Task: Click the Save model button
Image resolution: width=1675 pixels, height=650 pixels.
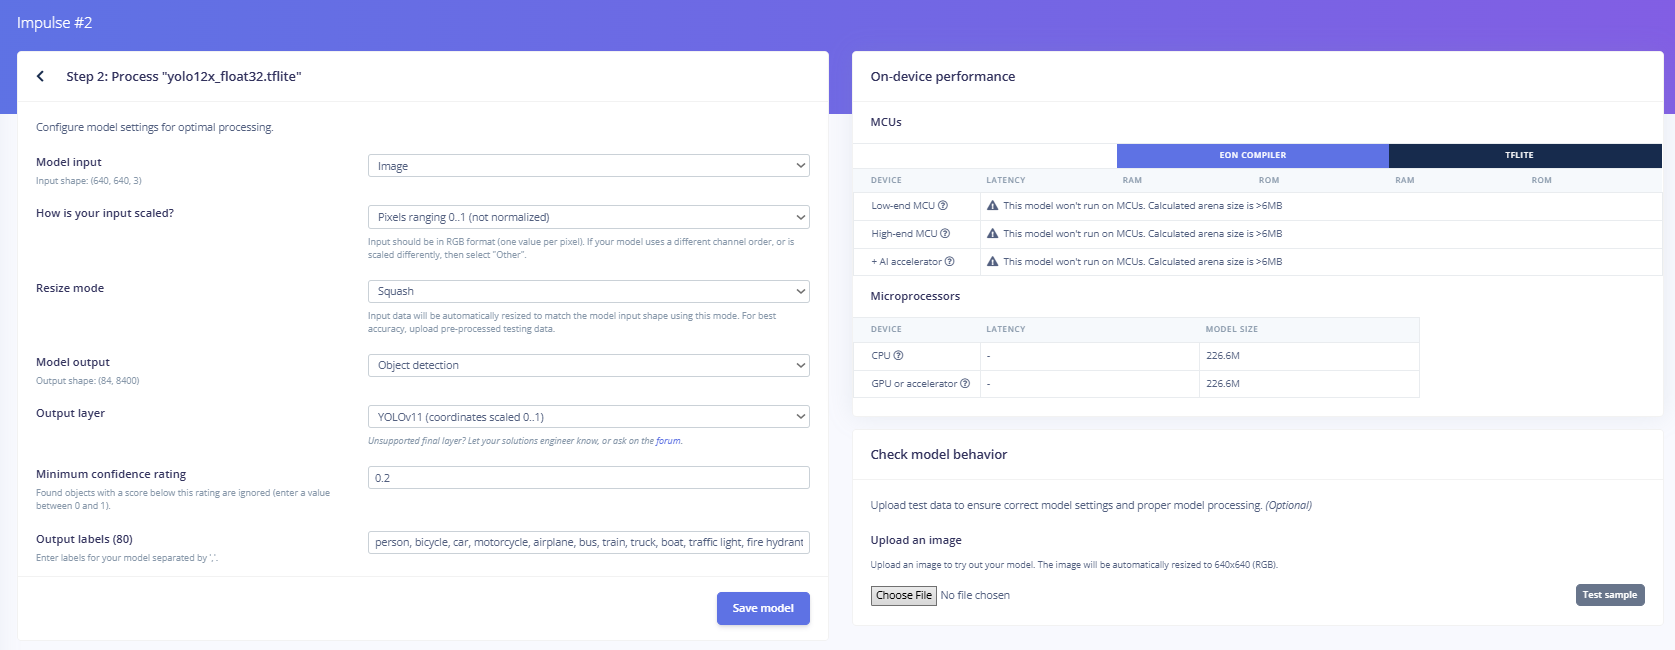Action: click(763, 608)
